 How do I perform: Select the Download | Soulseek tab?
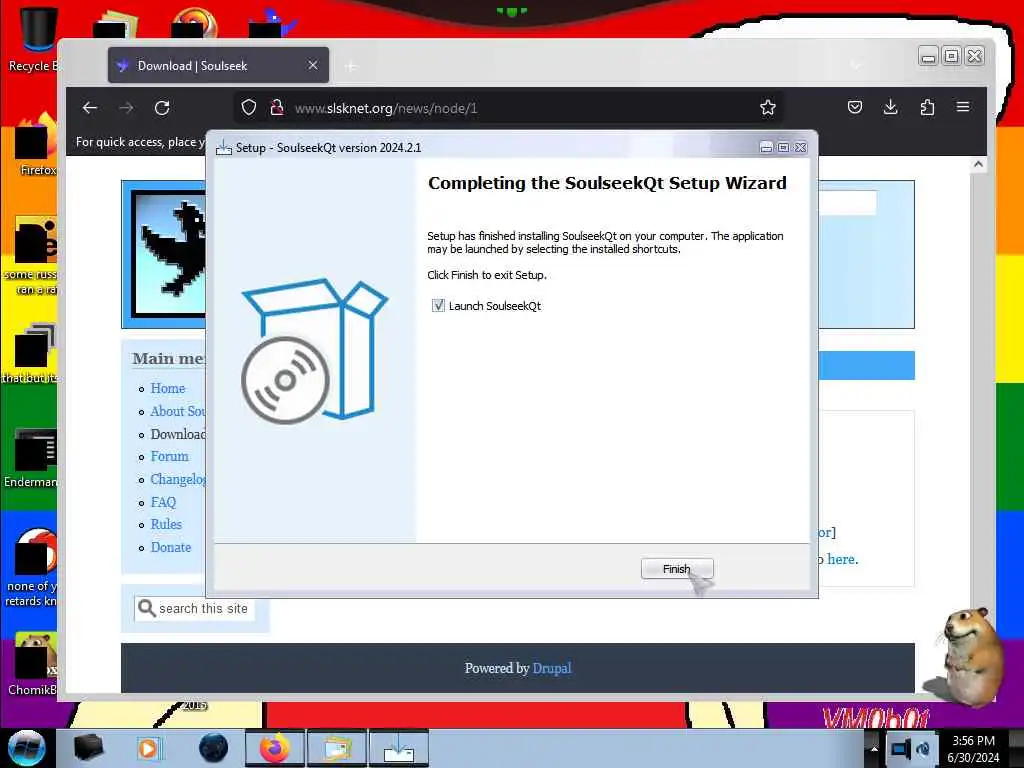218,65
